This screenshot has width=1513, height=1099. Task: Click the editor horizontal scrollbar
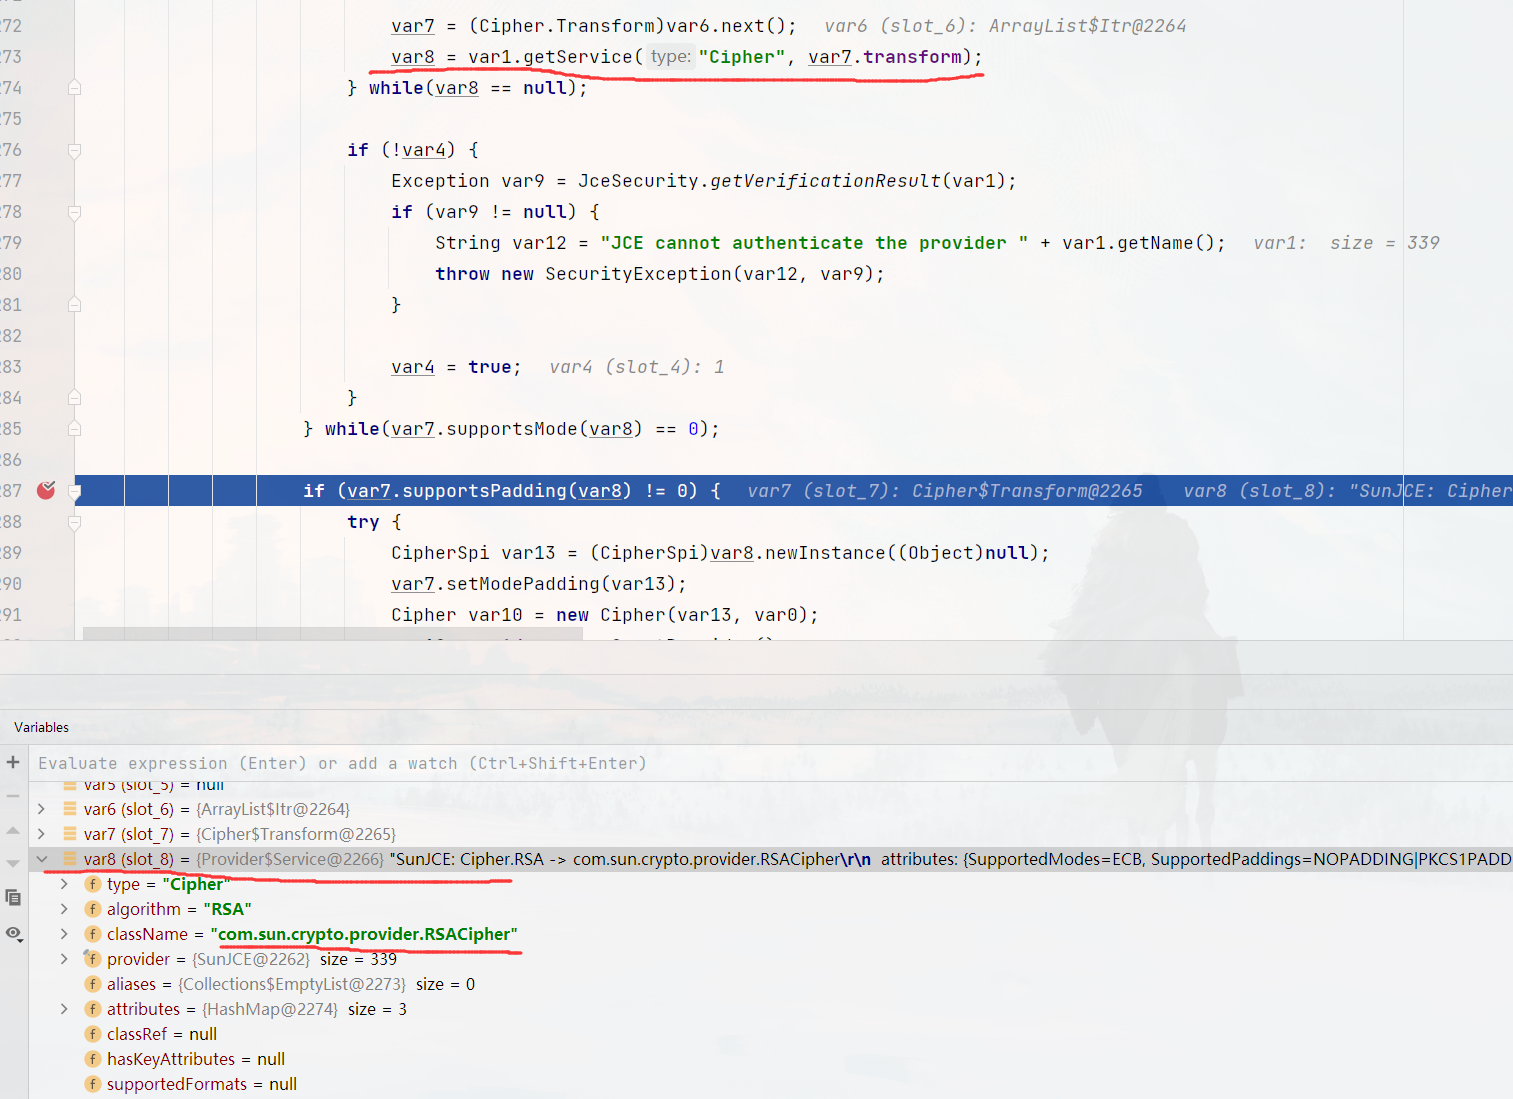332,633
